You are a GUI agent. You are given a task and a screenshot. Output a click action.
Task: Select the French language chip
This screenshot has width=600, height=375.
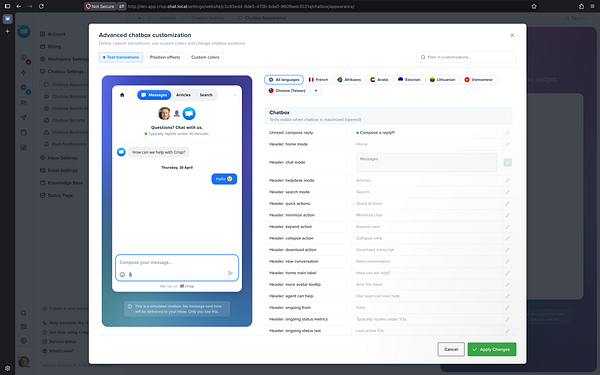[x=318, y=80]
